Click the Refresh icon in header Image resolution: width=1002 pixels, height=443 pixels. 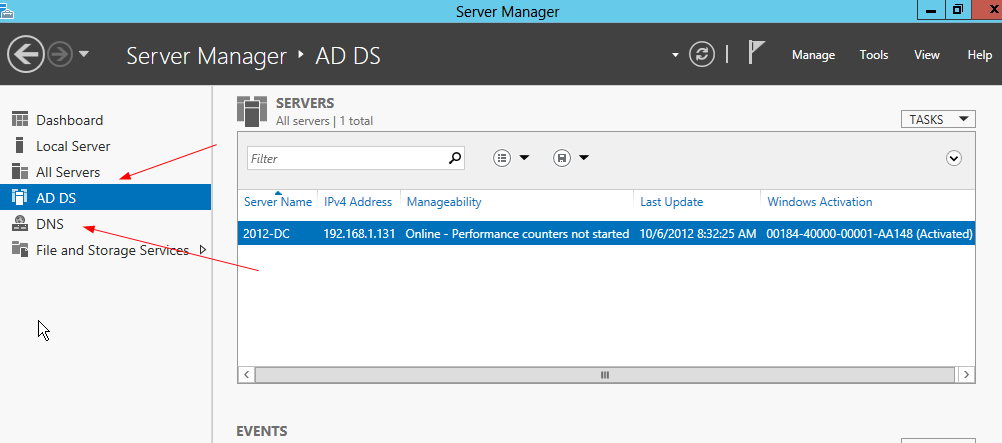(x=702, y=54)
